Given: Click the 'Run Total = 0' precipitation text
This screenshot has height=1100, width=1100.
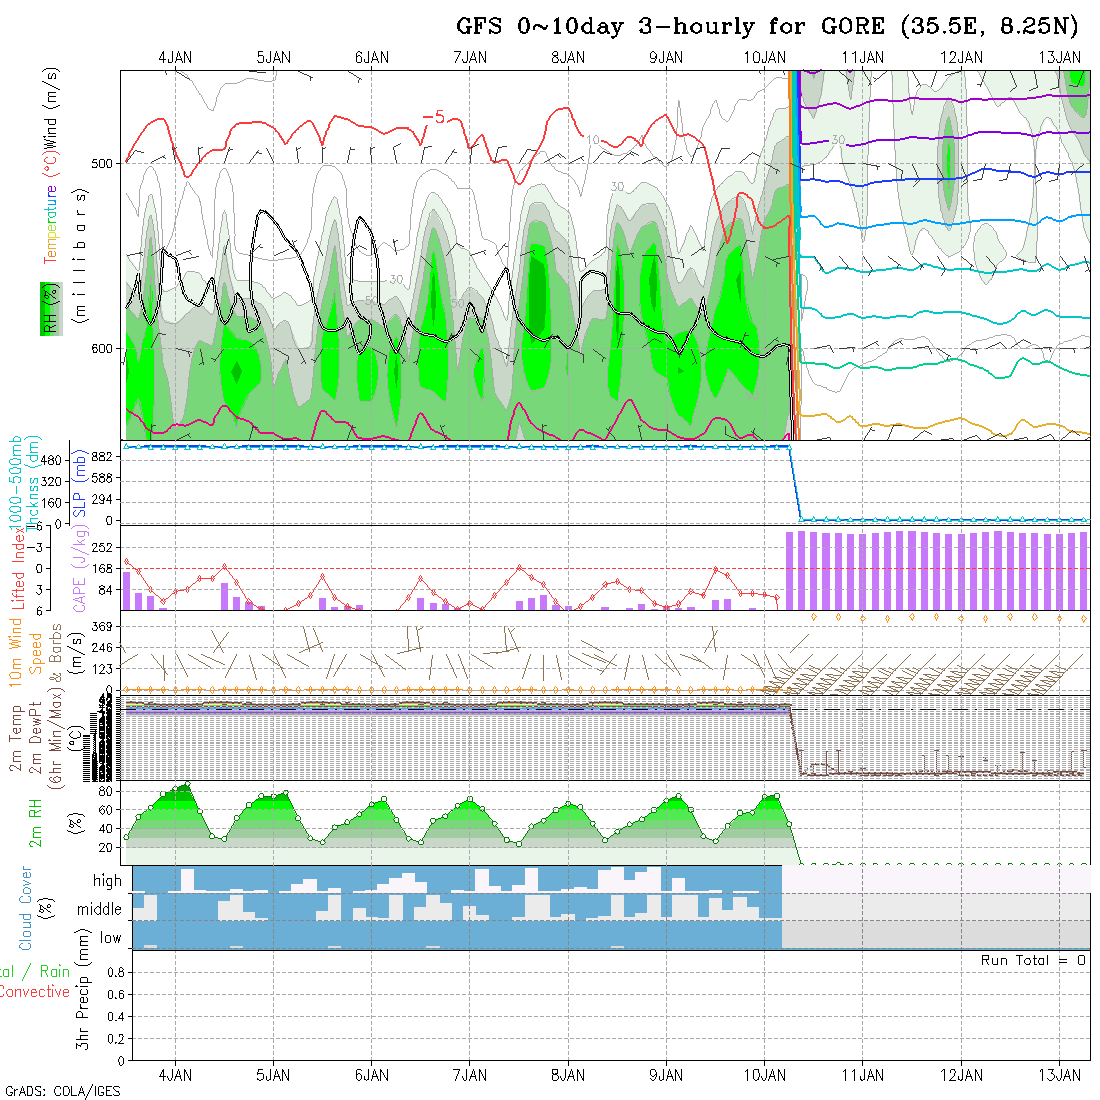Looking at the screenshot, I should click(x=1033, y=960).
